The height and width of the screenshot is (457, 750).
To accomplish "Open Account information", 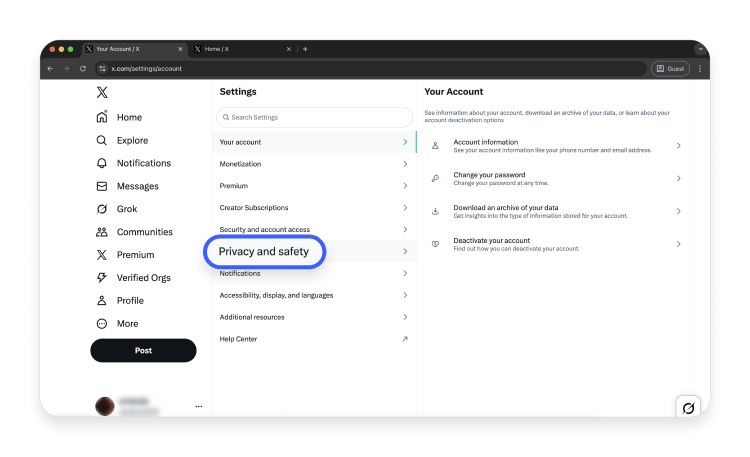I will tap(553, 146).
